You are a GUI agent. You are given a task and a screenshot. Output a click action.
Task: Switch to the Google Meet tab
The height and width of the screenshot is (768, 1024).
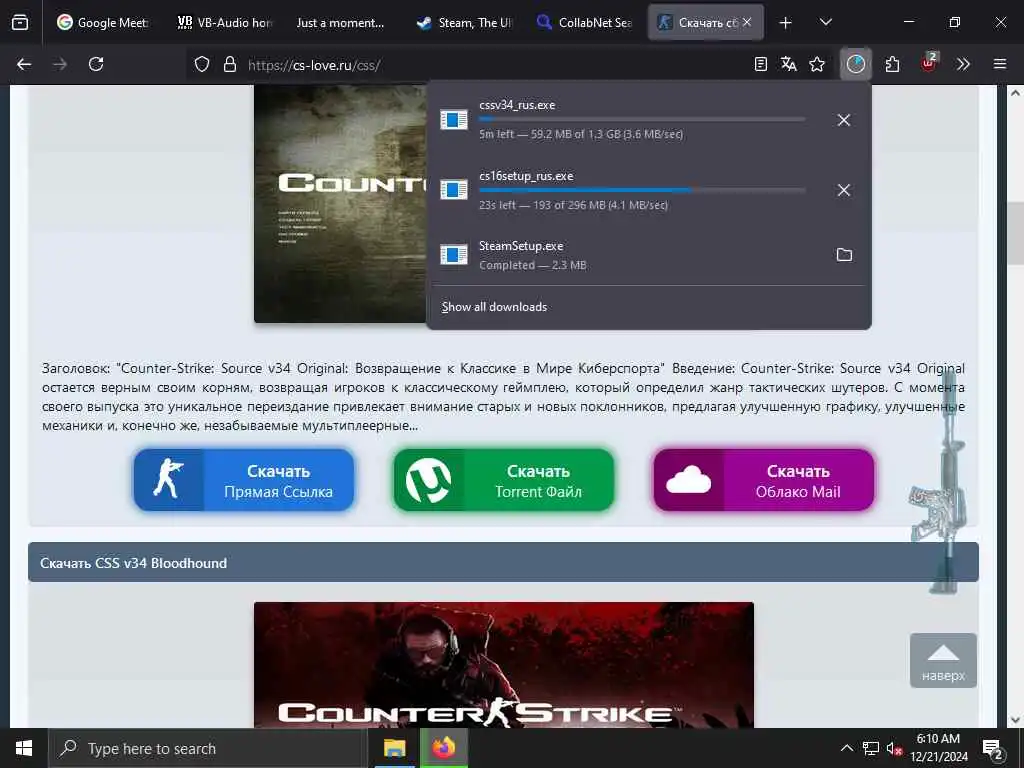tap(103, 22)
